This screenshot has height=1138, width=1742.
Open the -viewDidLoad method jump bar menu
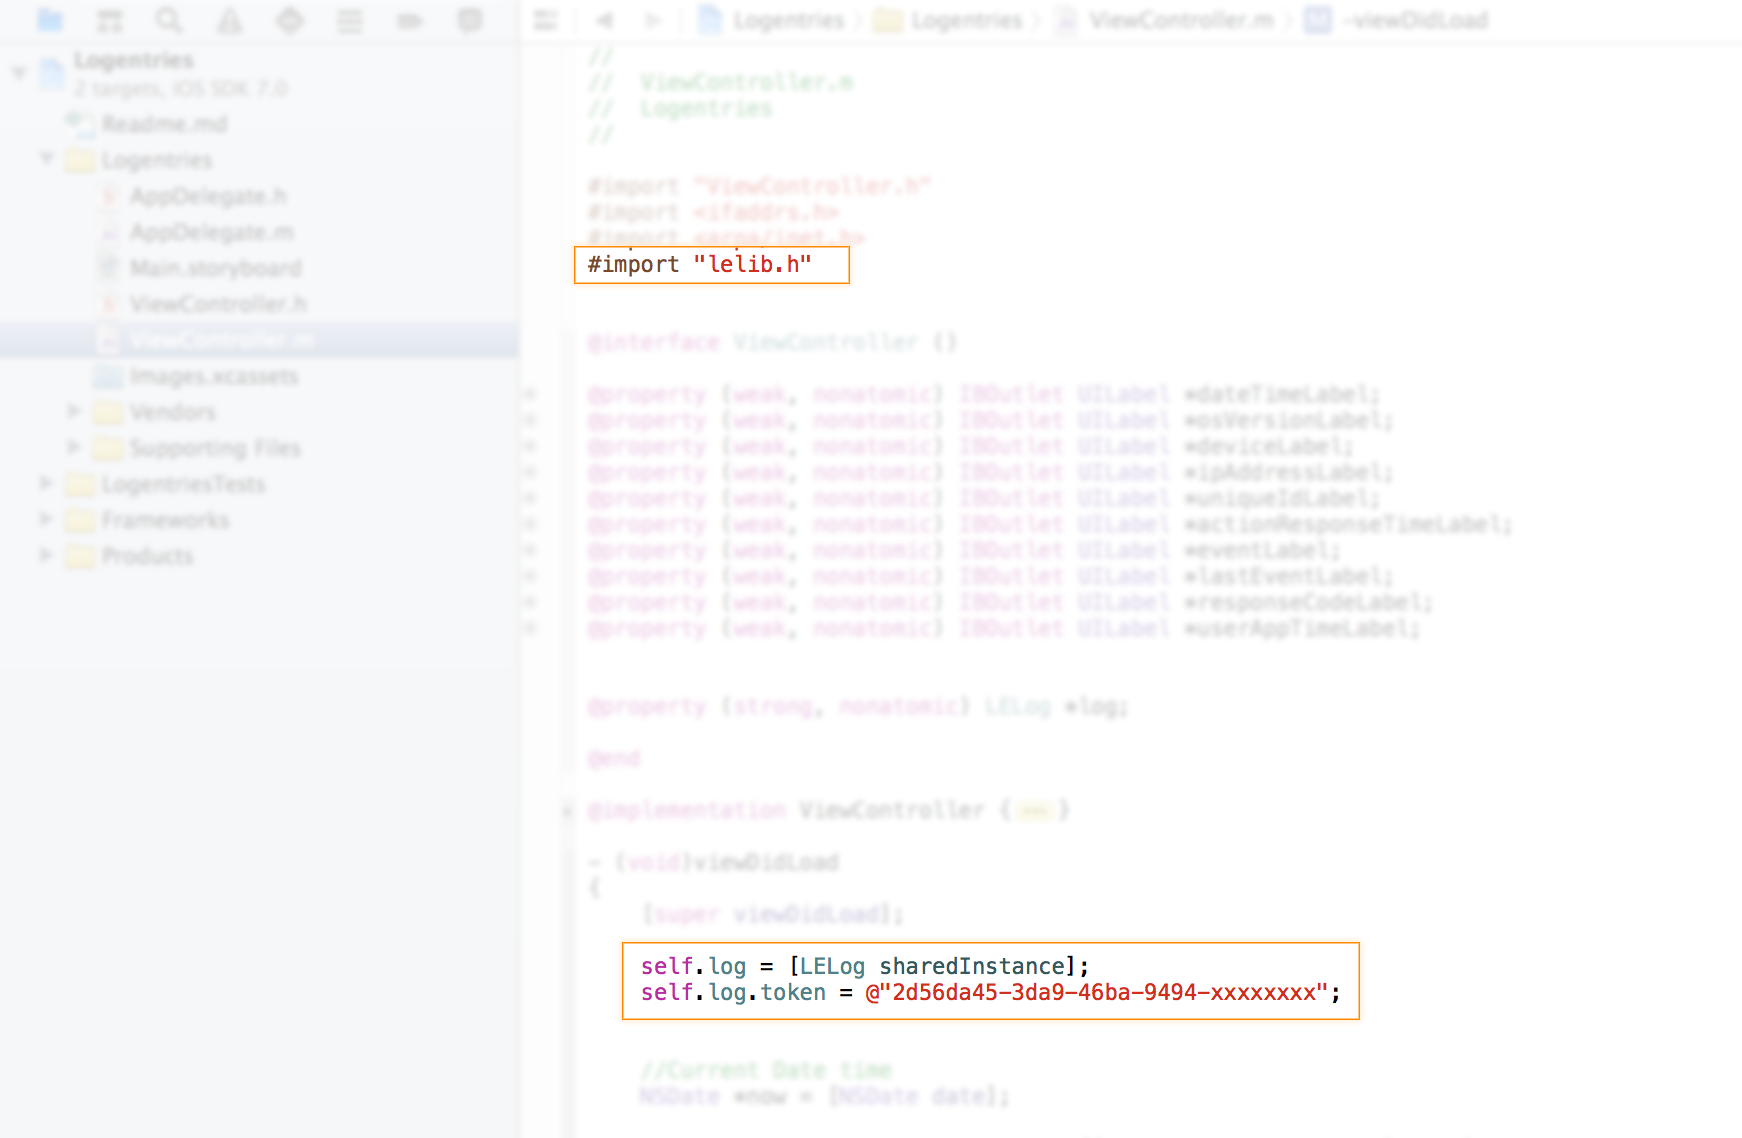coord(1415,20)
